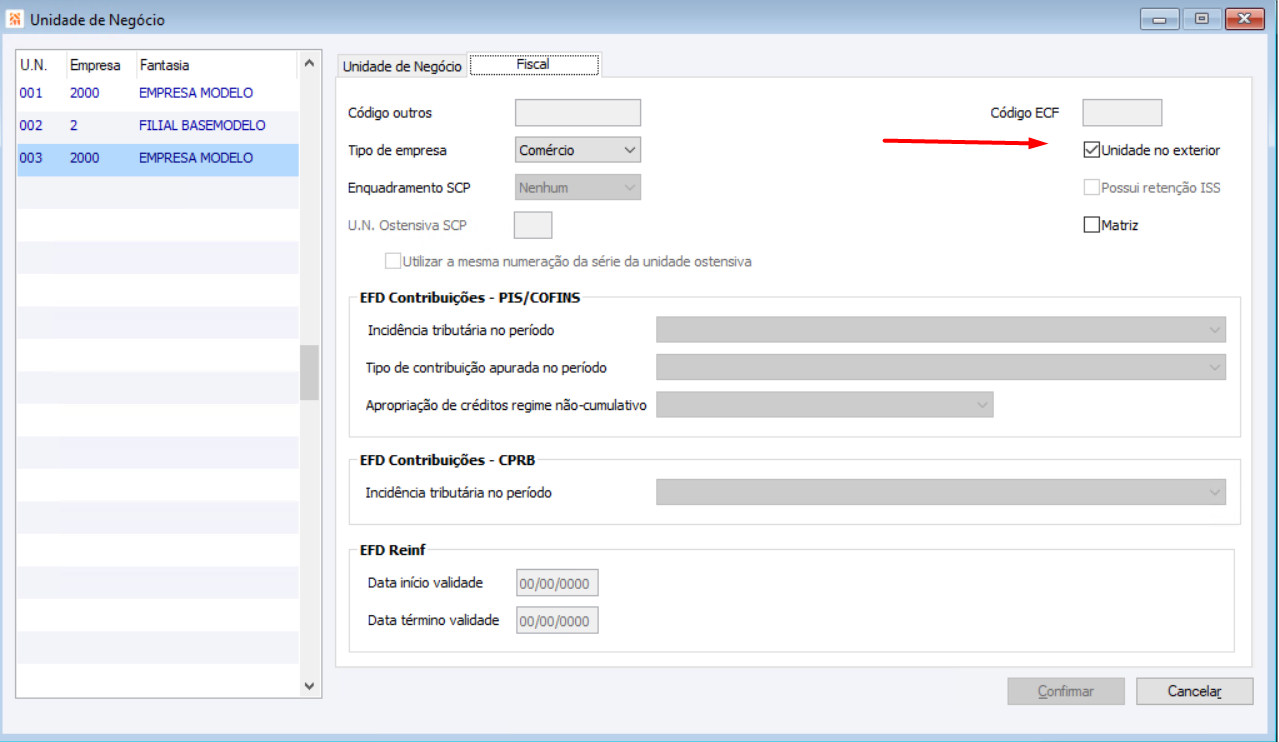
Task: Open the Tipo de empresa dropdown
Action: coord(577,150)
